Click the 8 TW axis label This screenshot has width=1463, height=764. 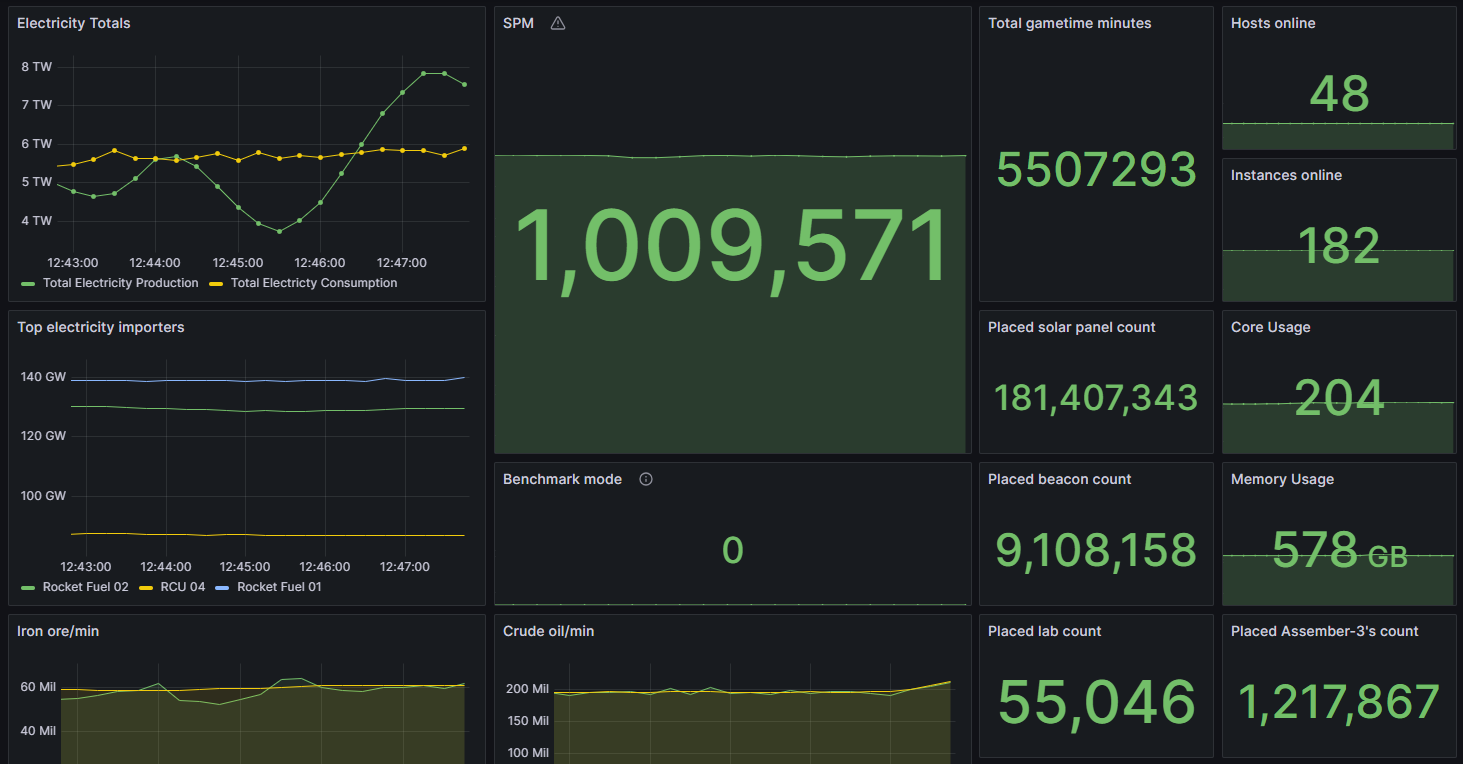(36, 67)
